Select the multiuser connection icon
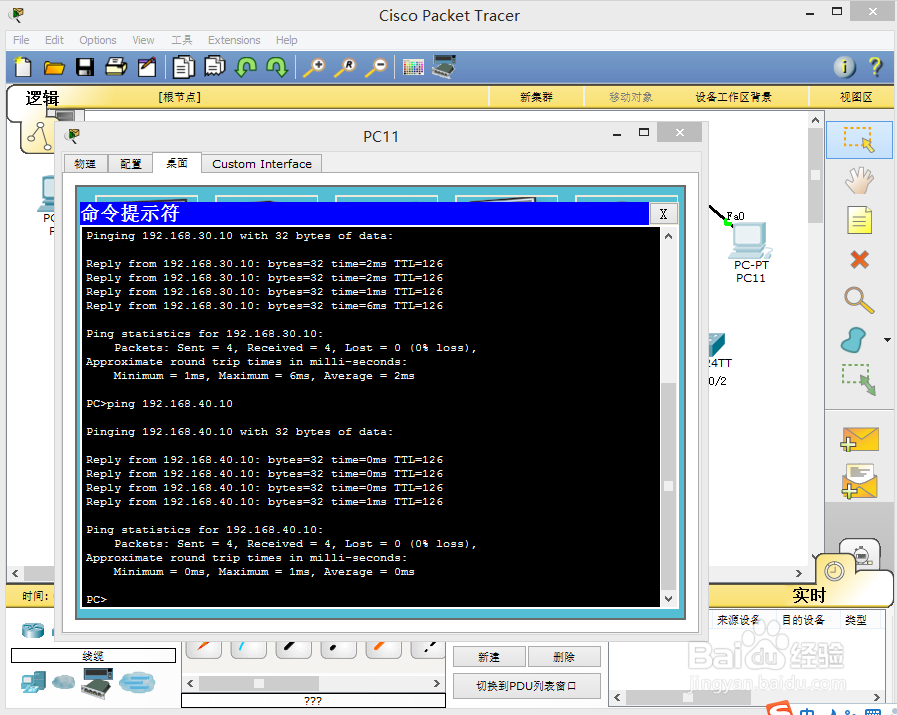The height and width of the screenshot is (715, 897). coord(137,682)
